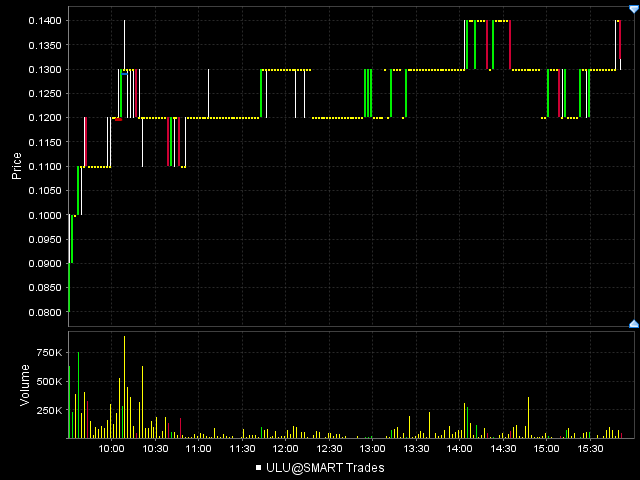
Task: Click the 11:30 time axis label
Action: pyautogui.click(x=242, y=450)
